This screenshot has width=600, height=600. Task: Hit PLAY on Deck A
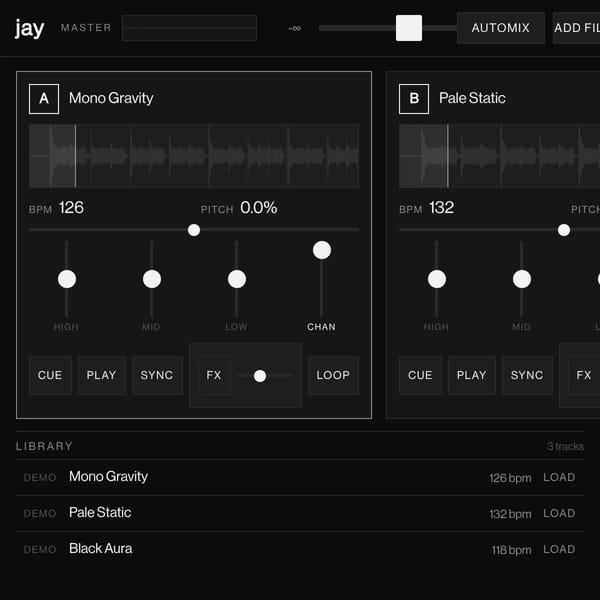tap(102, 375)
